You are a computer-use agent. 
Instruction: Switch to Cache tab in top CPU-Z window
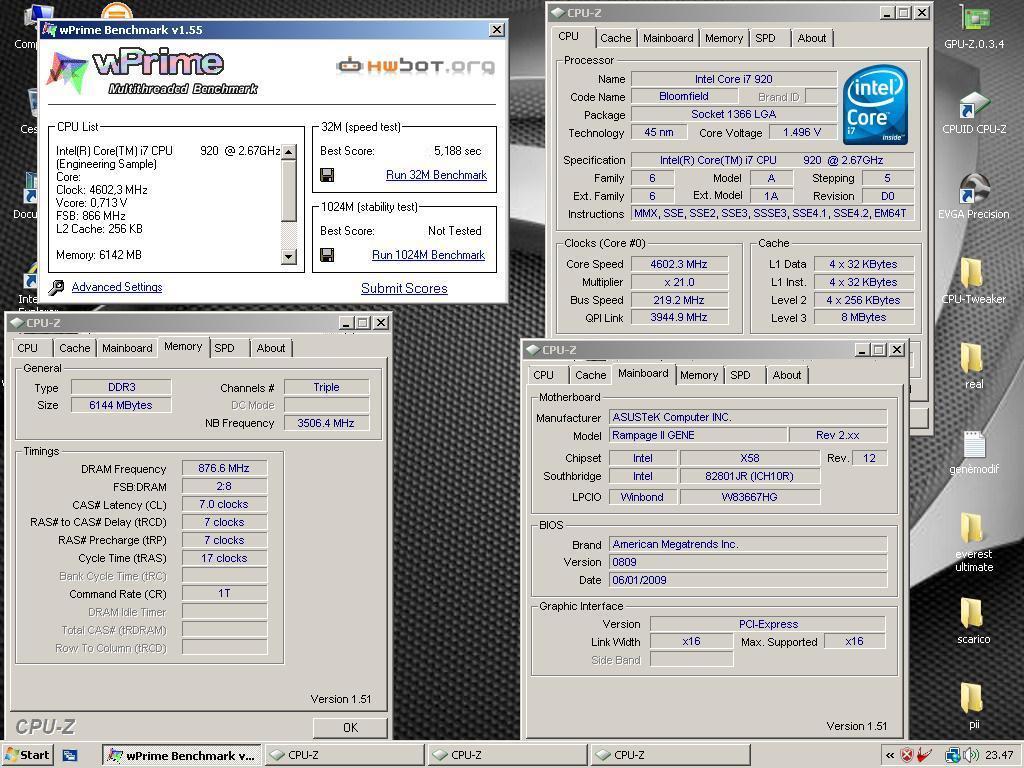(x=615, y=38)
